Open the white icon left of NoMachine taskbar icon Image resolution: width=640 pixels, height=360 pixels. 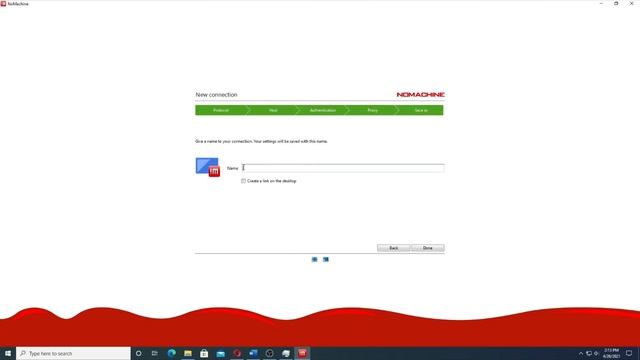[286, 353]
